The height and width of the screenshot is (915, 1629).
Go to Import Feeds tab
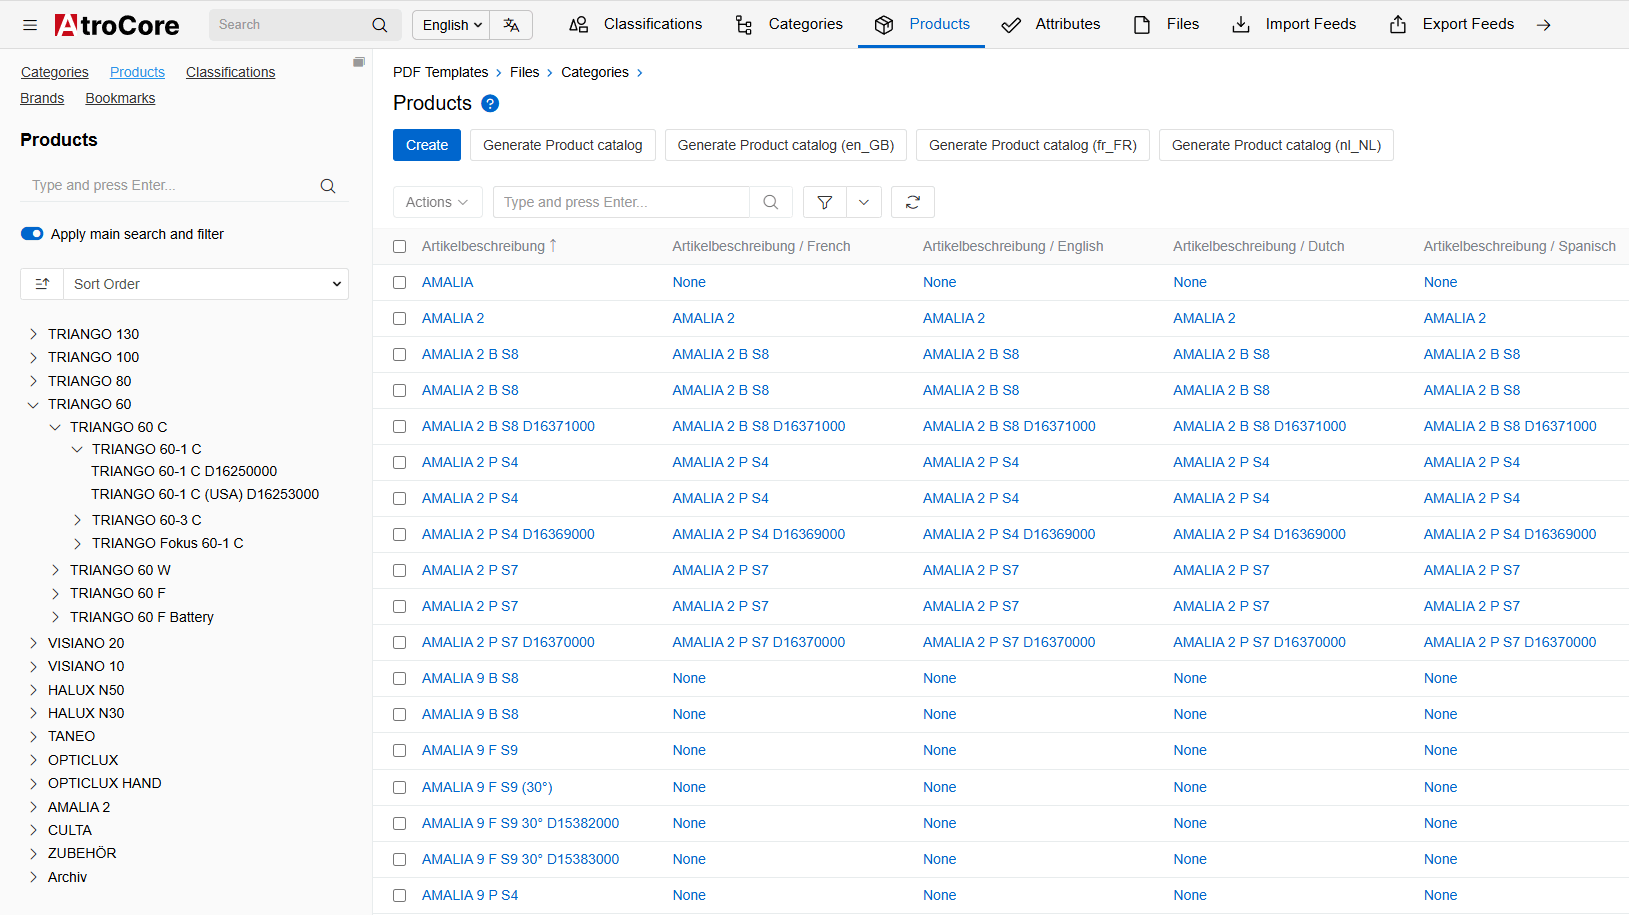[1294, 24]
